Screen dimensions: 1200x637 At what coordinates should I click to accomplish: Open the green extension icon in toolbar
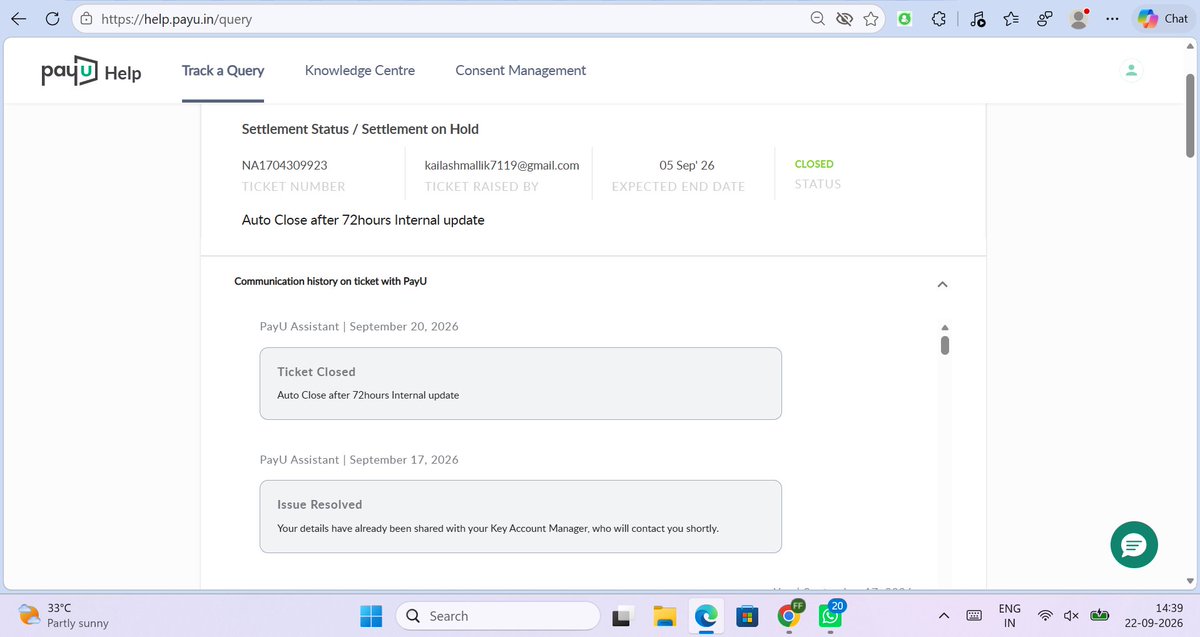[x=904, y=18]
